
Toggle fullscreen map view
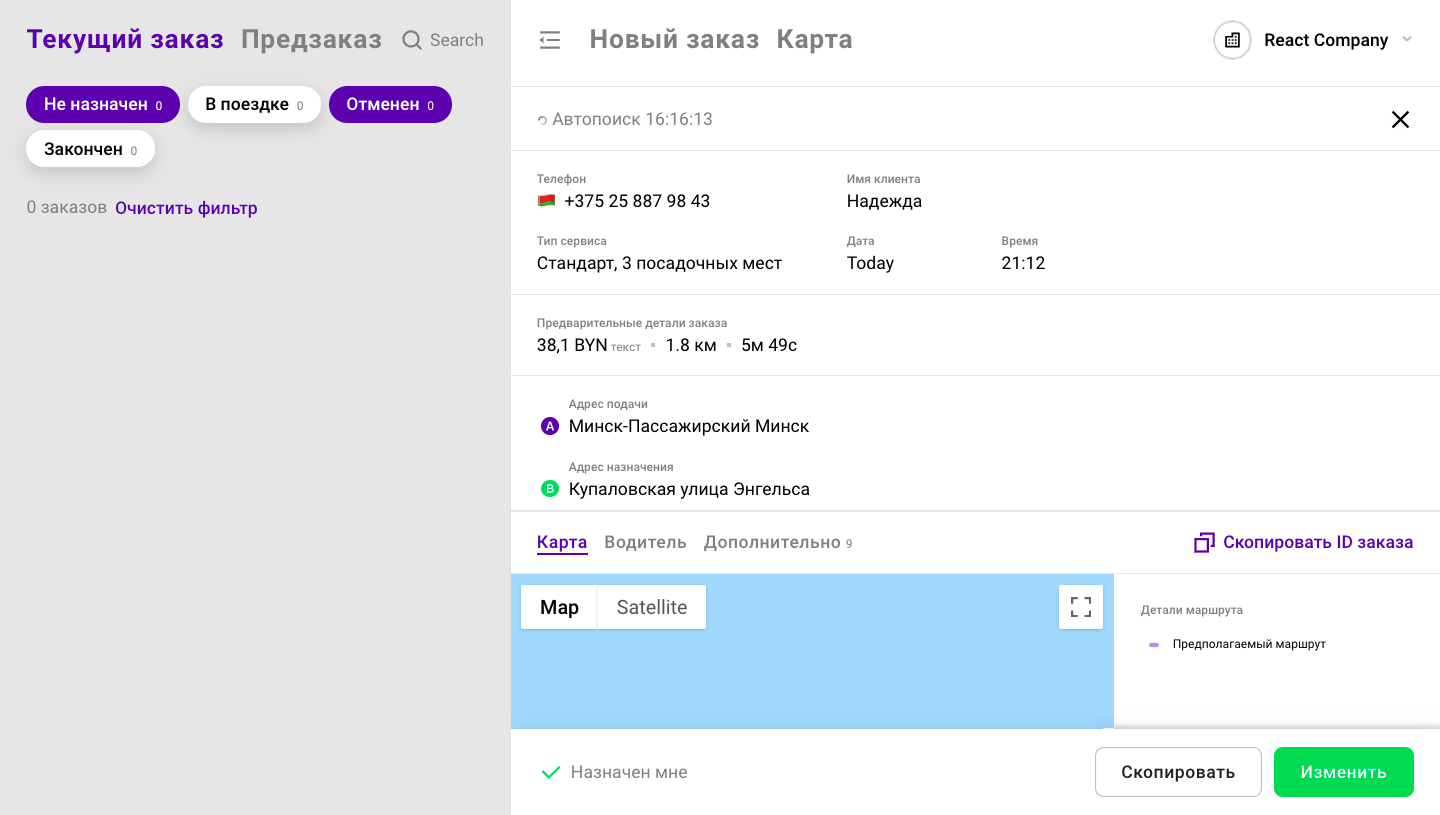click(1080, 607)
